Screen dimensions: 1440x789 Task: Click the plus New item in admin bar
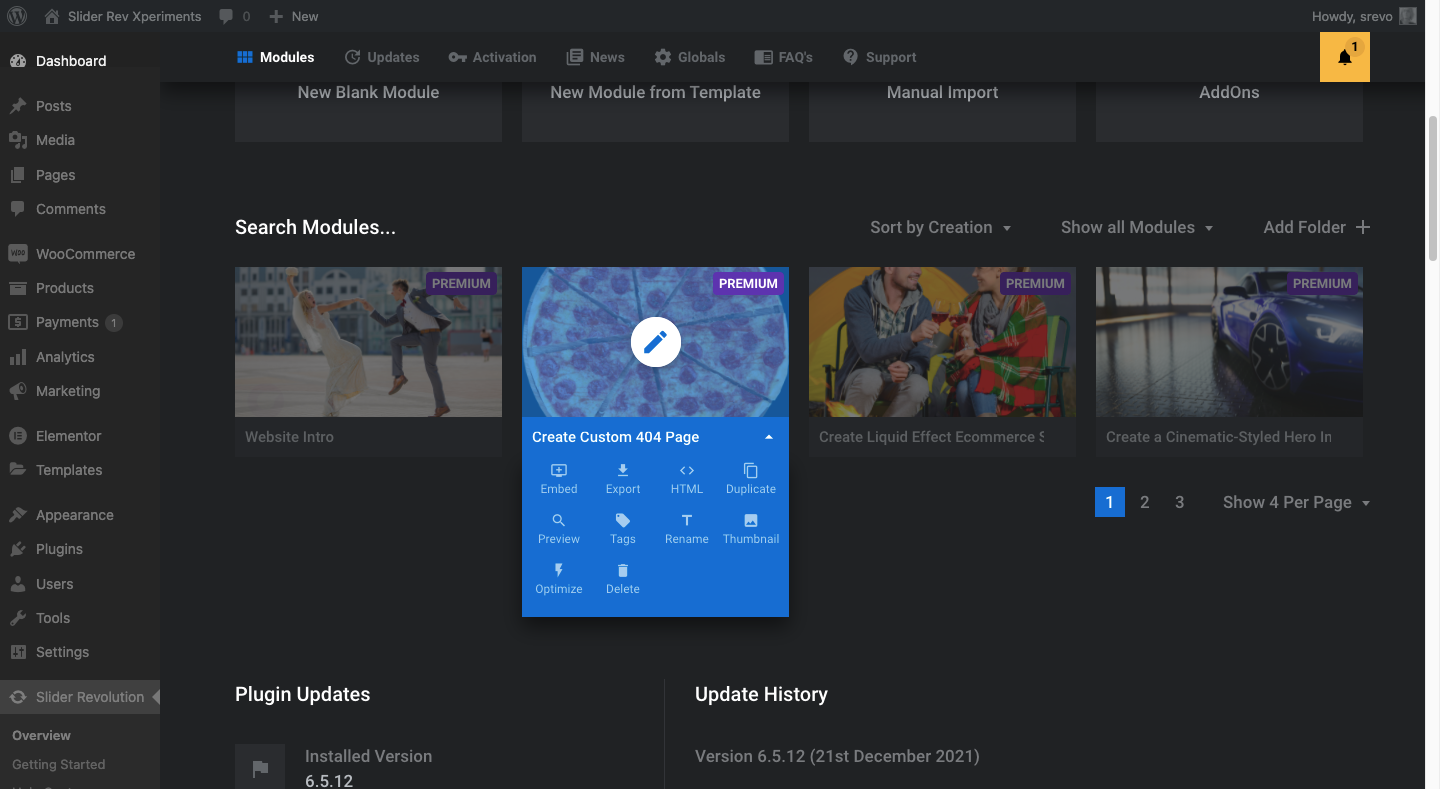click(x=294, y=16)
